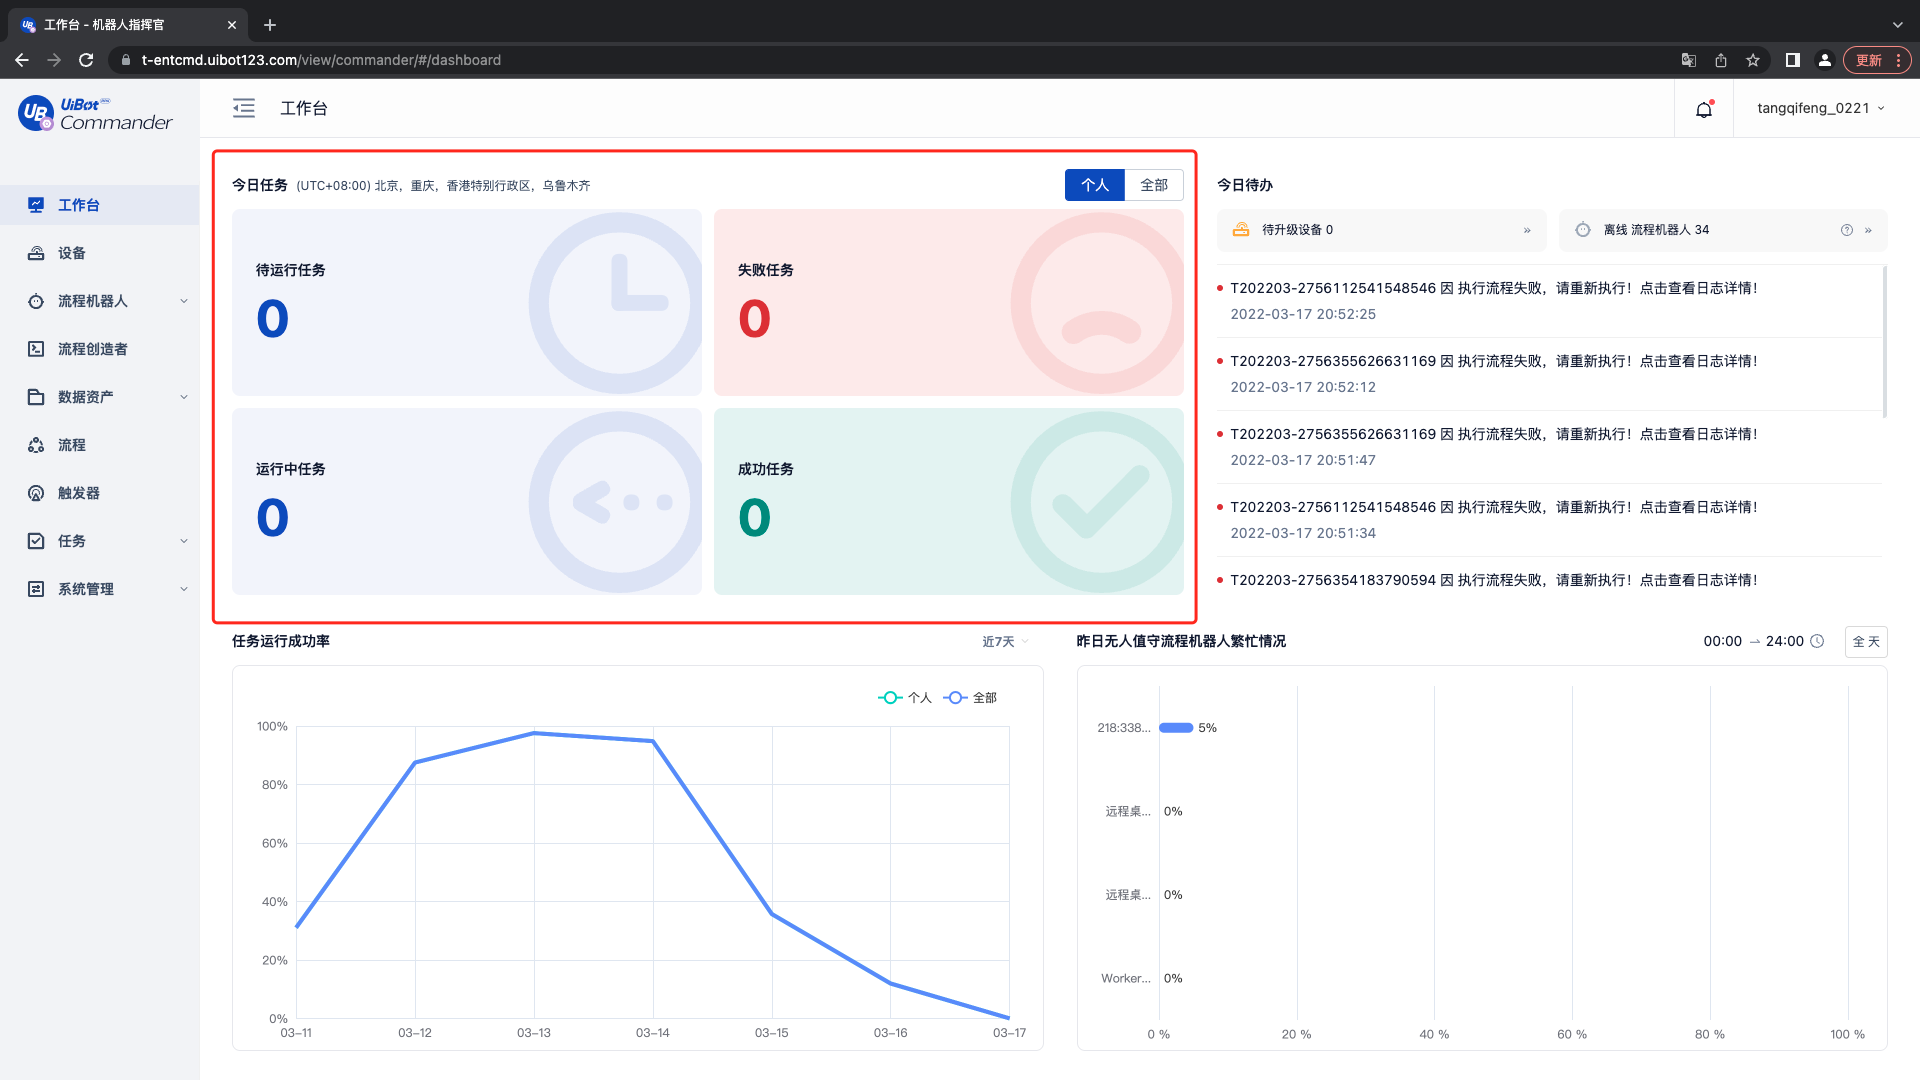The width and height of the screenshot is (1920, 1080).
Task: Click the 今日待办 list scrollbar
Action: [x=1884, y=341]
